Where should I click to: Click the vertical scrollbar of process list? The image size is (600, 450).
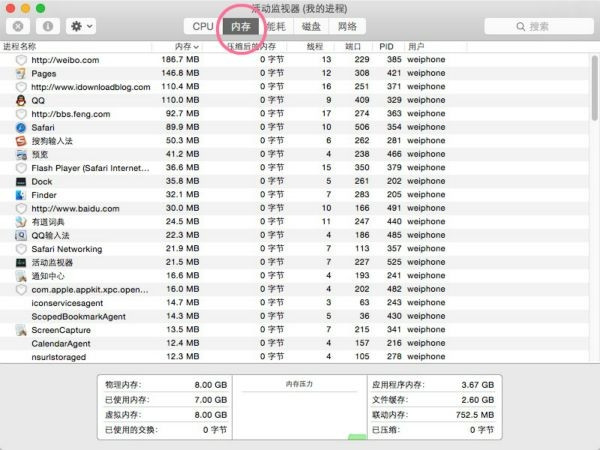[594, 88]
